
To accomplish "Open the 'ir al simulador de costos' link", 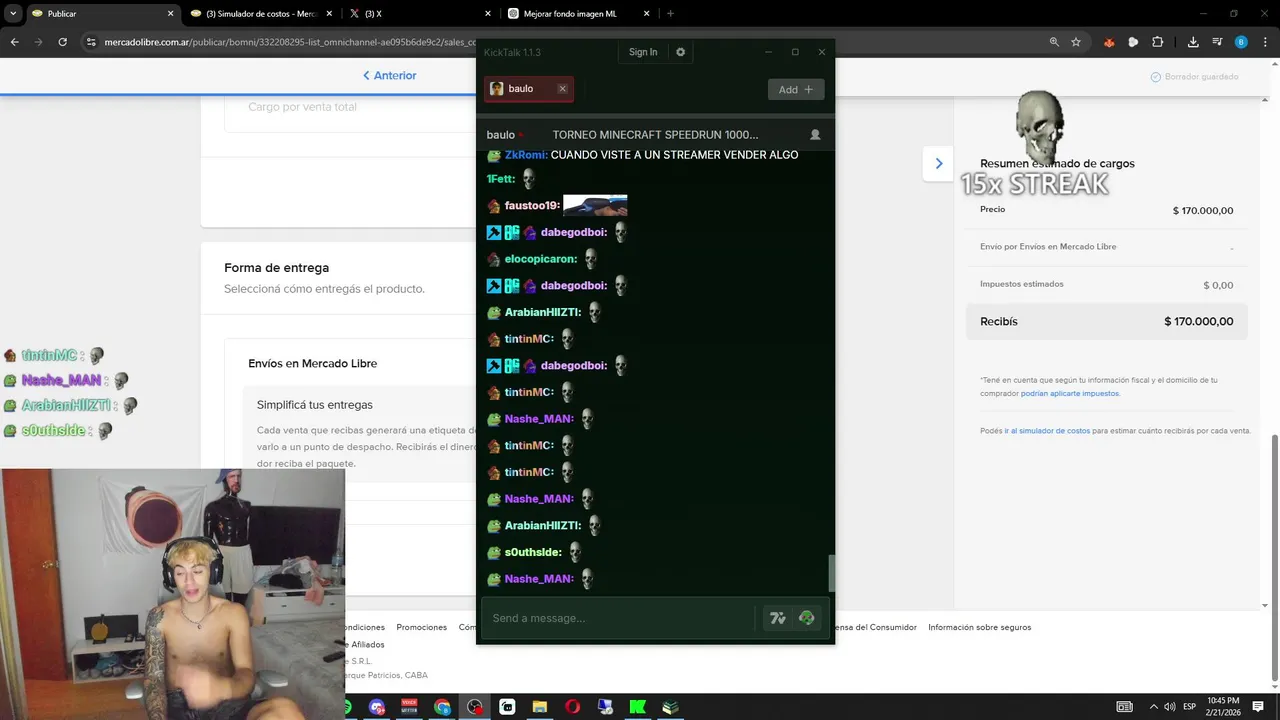I will pos(1047,431).
